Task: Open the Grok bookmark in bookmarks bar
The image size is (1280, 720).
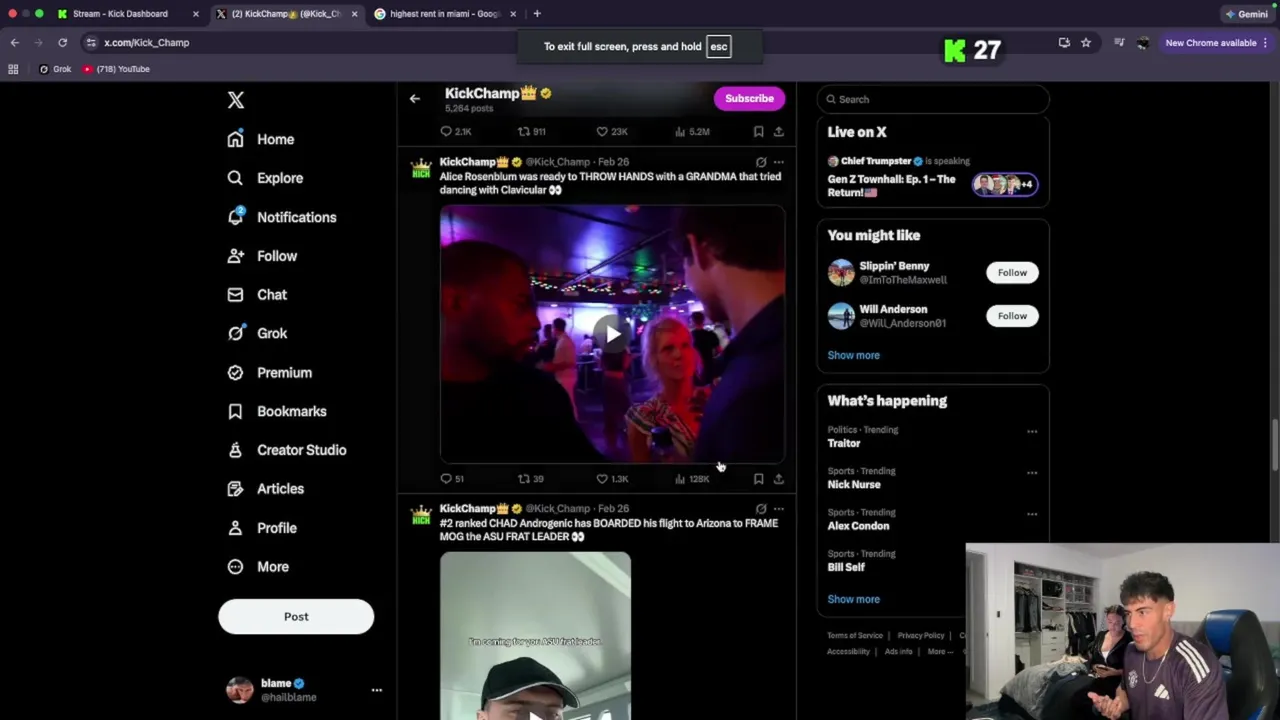Action: [55, 69]
